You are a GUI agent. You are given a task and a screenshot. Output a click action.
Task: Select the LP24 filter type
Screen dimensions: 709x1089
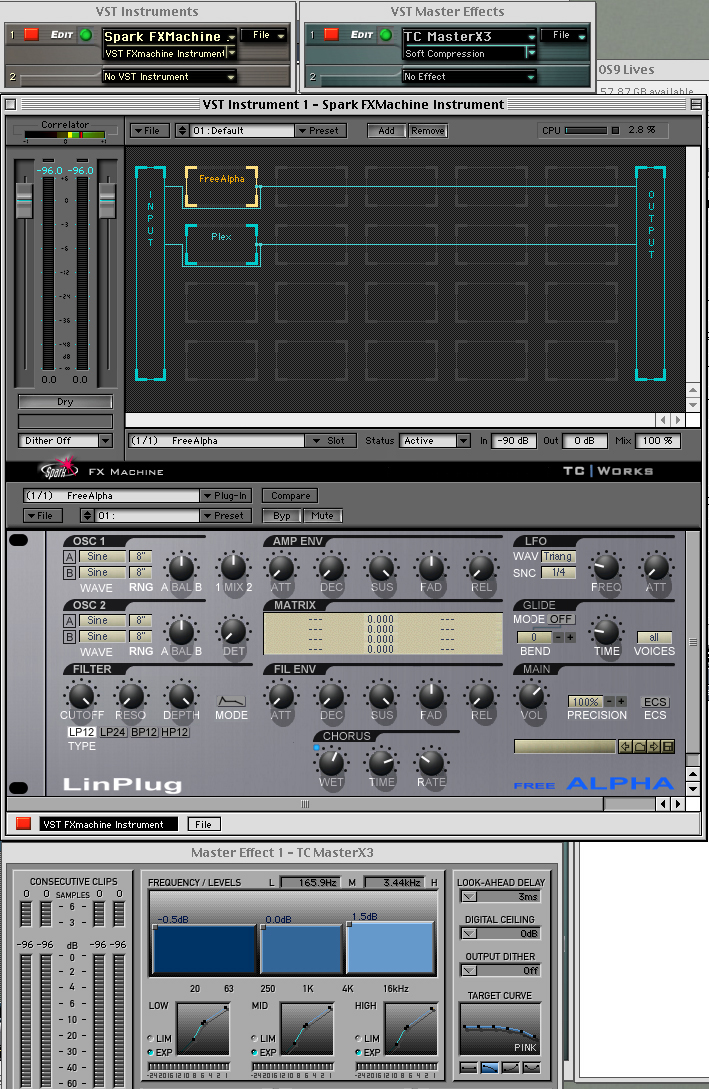tap(113, 732)
